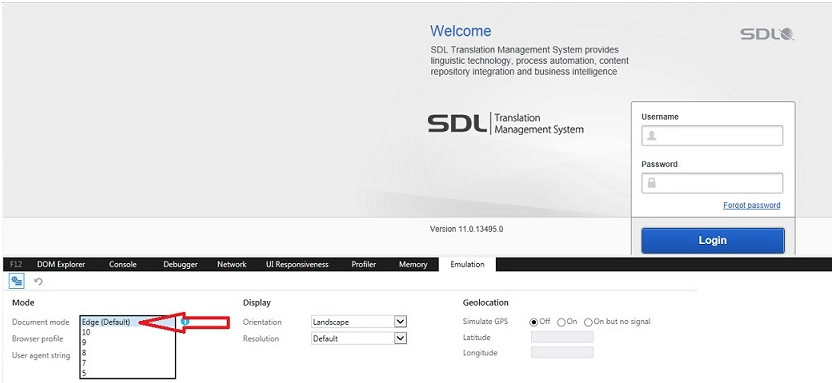Viewport: 835px width, 383px height.
Task: Click the Username input field
Action: pyautogui.click(x=712, y=135)
